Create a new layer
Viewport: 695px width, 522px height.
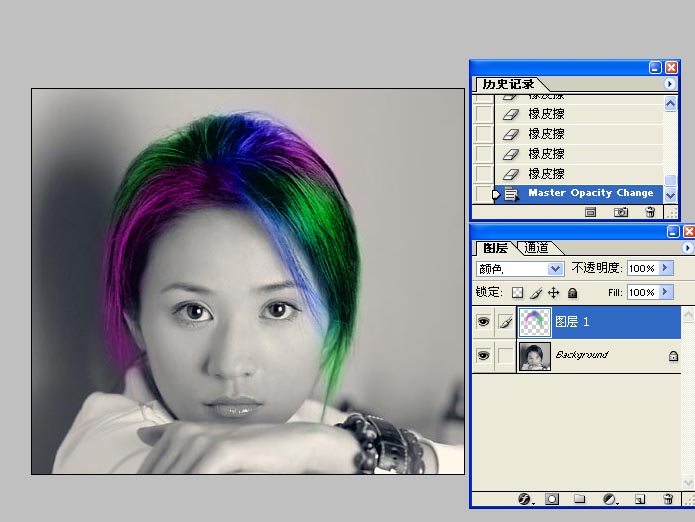pyautogui.click(x=640, y=499)
